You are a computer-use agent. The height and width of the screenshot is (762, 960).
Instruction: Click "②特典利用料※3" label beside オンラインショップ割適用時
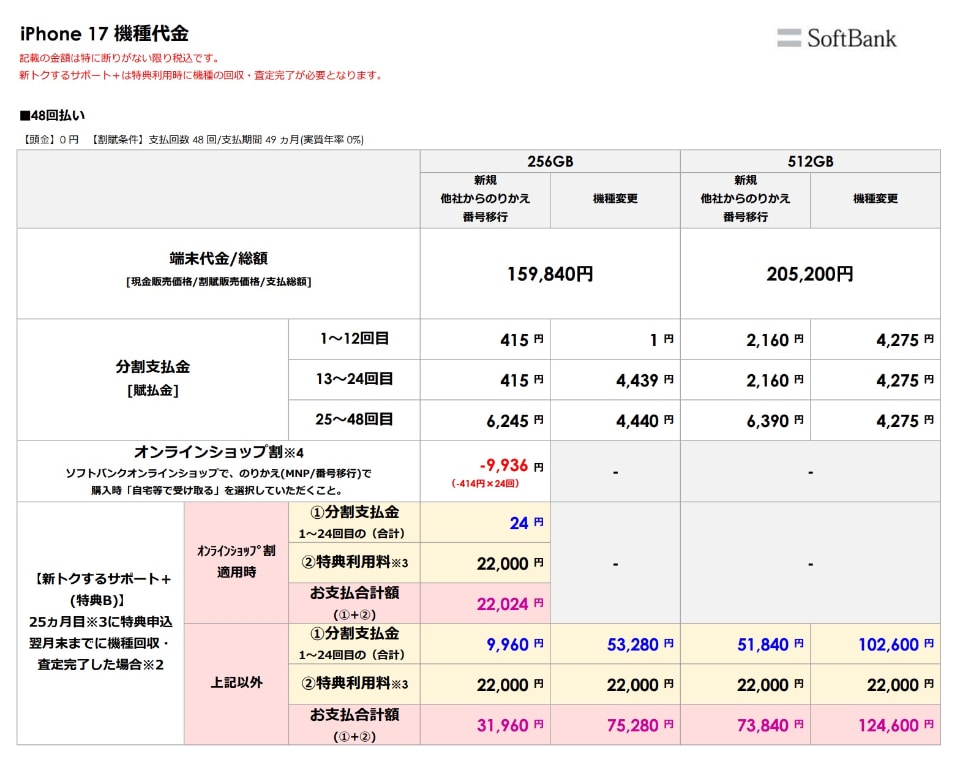click(354, 562)
